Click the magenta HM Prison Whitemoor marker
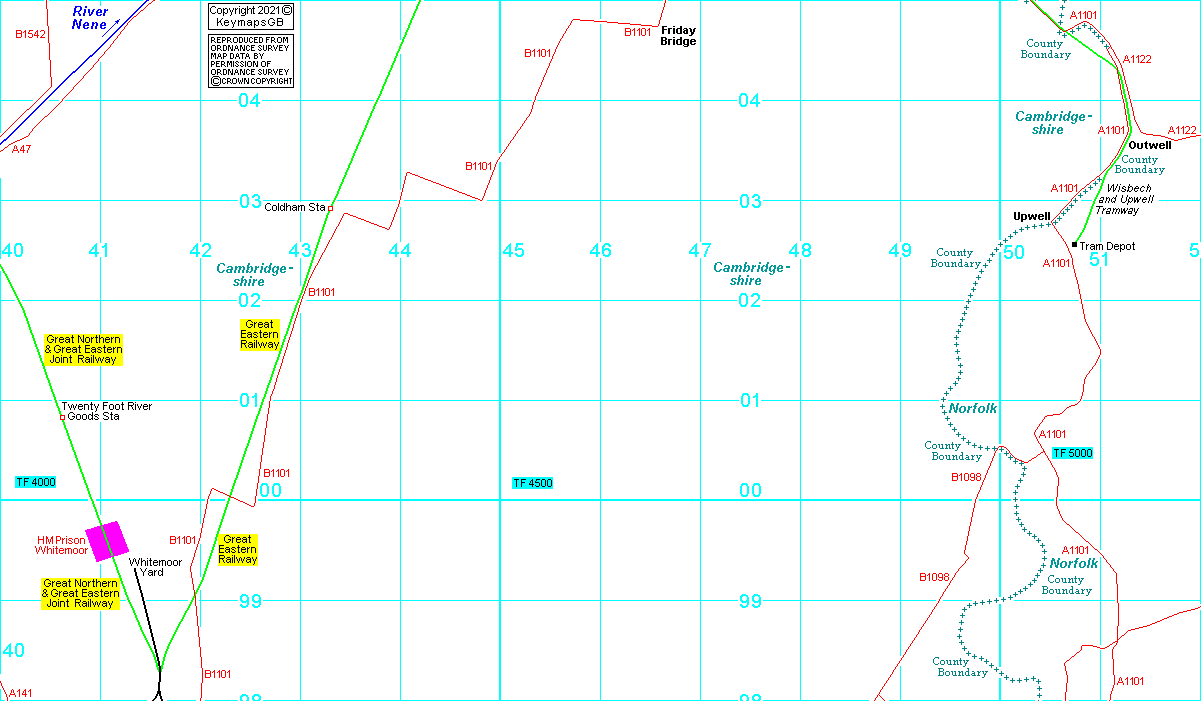1201x701 pixels. 107,541
